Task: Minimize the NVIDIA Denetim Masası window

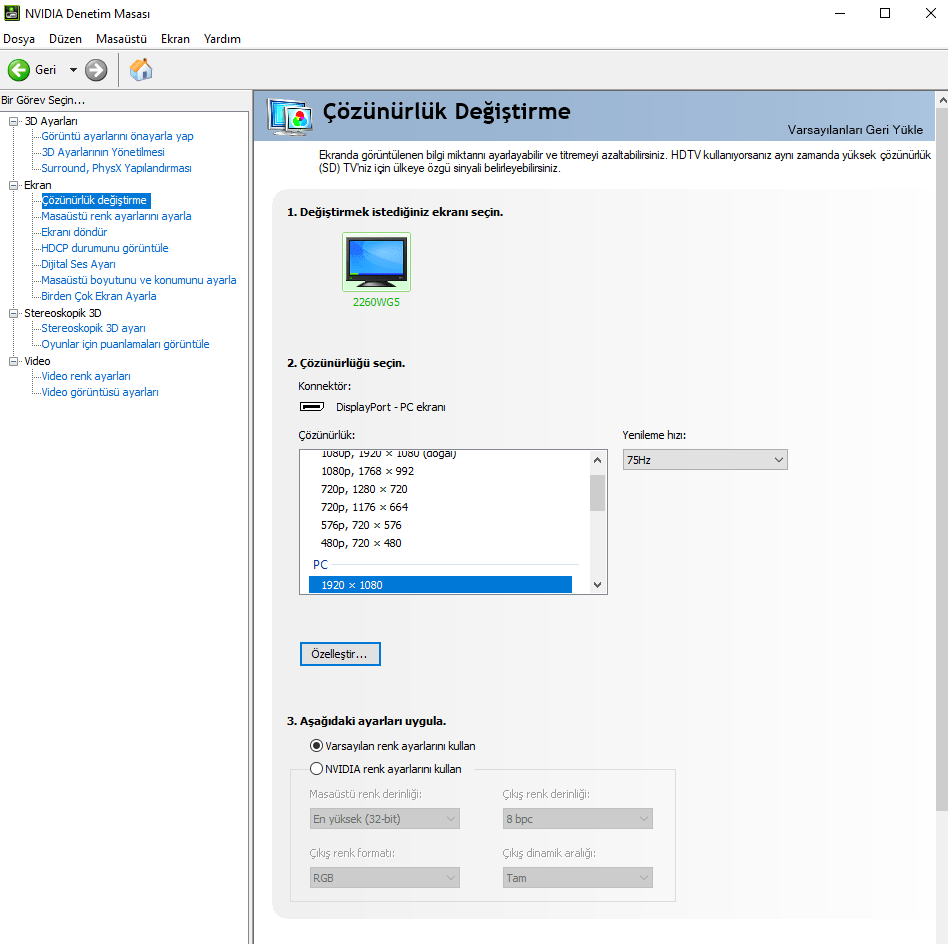Action: coord(840,13)
